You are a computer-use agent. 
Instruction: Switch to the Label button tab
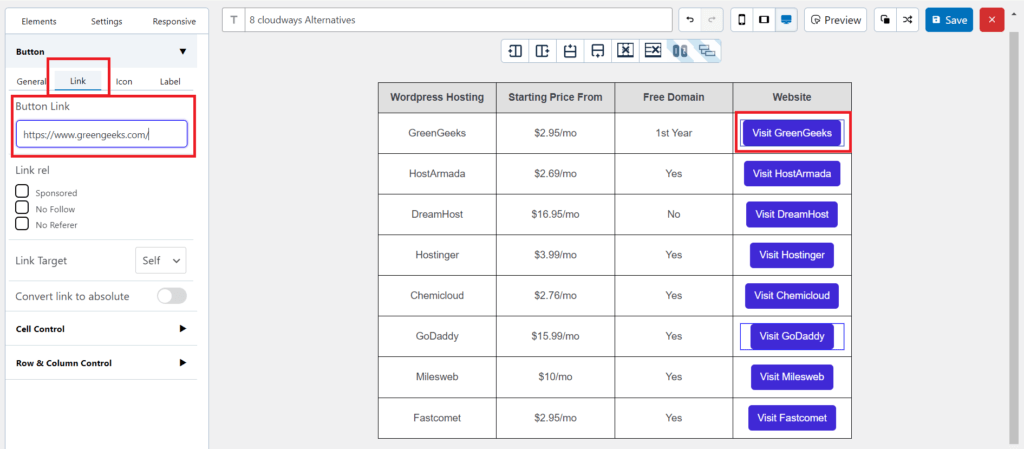click(x=170, y=82)
